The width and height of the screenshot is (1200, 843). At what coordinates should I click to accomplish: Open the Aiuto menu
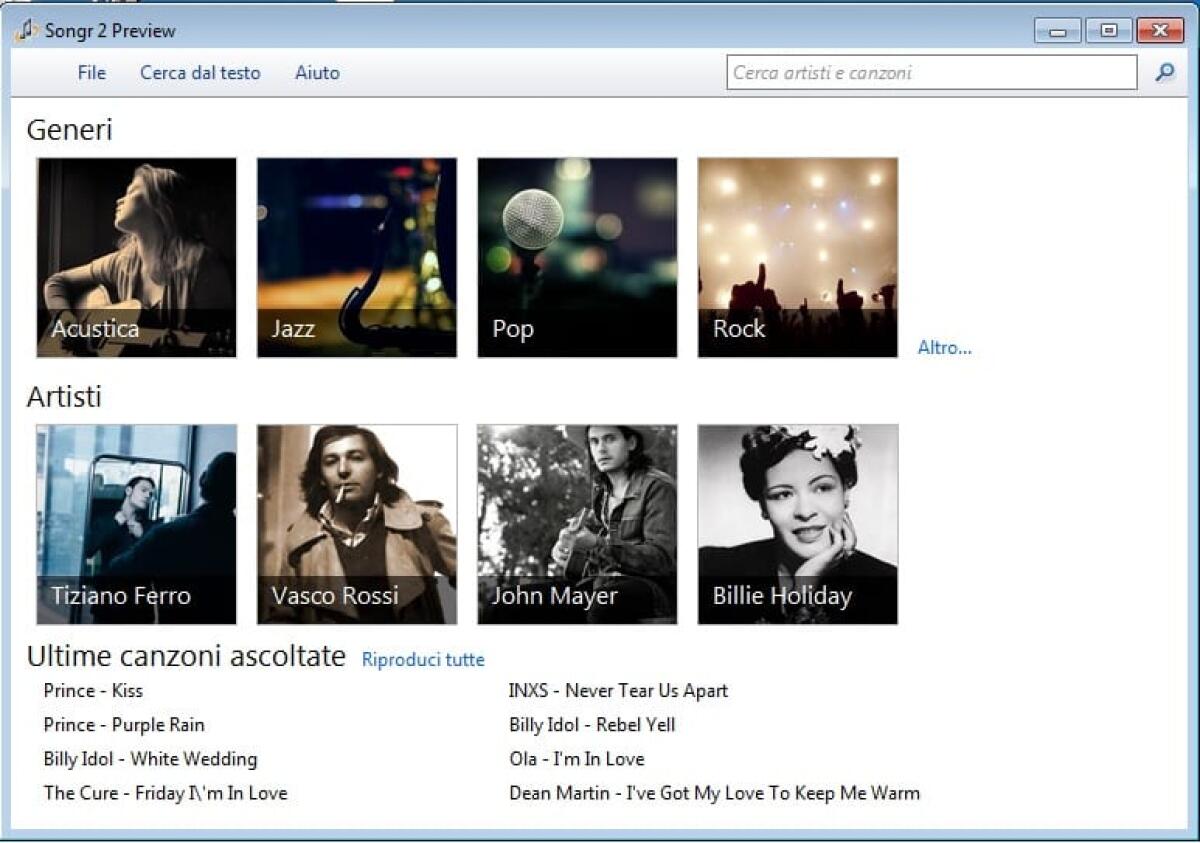(x=317, y=72)
